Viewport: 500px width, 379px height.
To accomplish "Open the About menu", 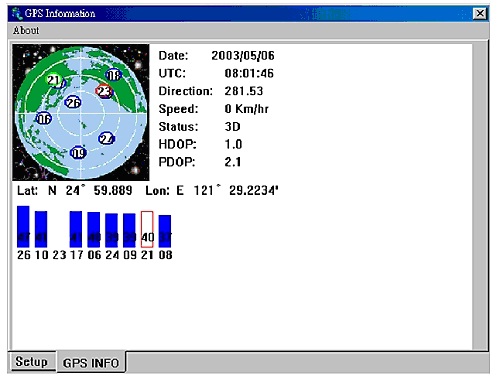I will click(26, 31).
